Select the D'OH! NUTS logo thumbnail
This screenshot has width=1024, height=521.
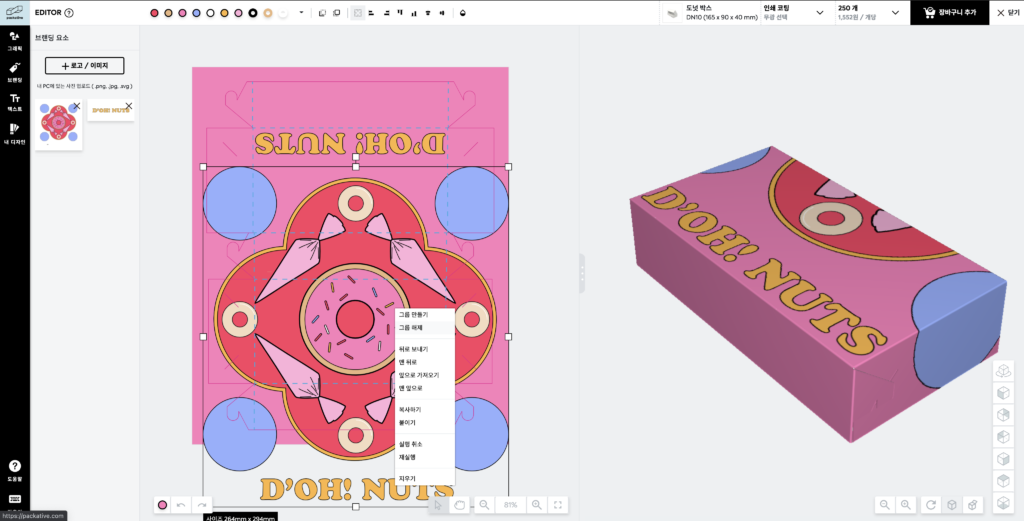tap(111, 110)
